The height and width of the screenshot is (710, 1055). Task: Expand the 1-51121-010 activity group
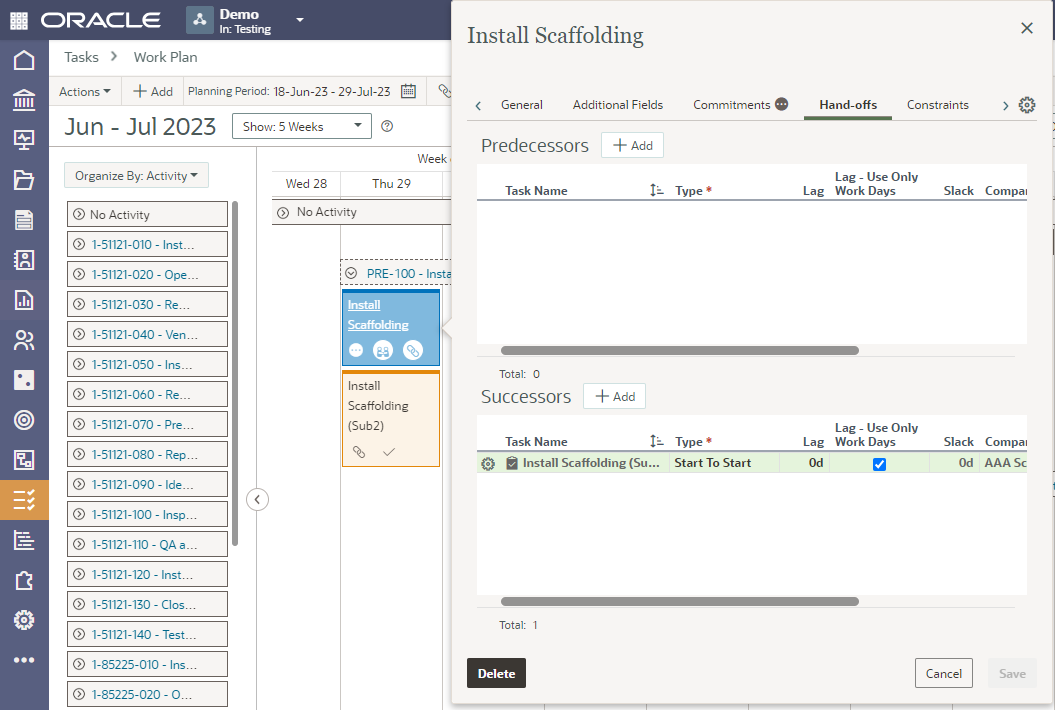pyautogui.click(x=79, y=244)
